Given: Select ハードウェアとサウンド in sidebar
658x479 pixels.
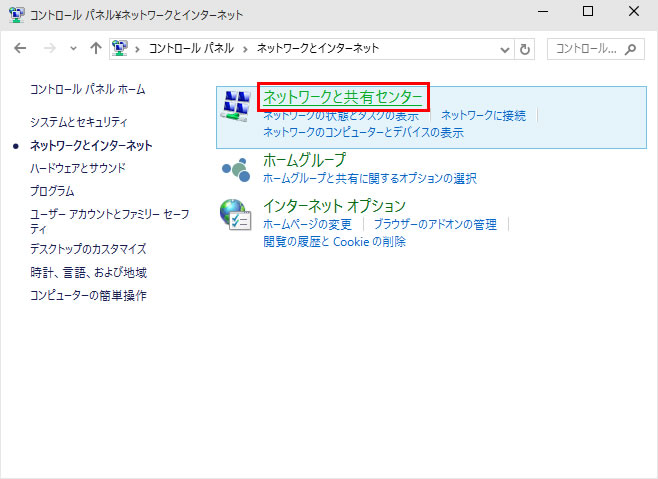Looking at the screenshot, I should 78,168.
